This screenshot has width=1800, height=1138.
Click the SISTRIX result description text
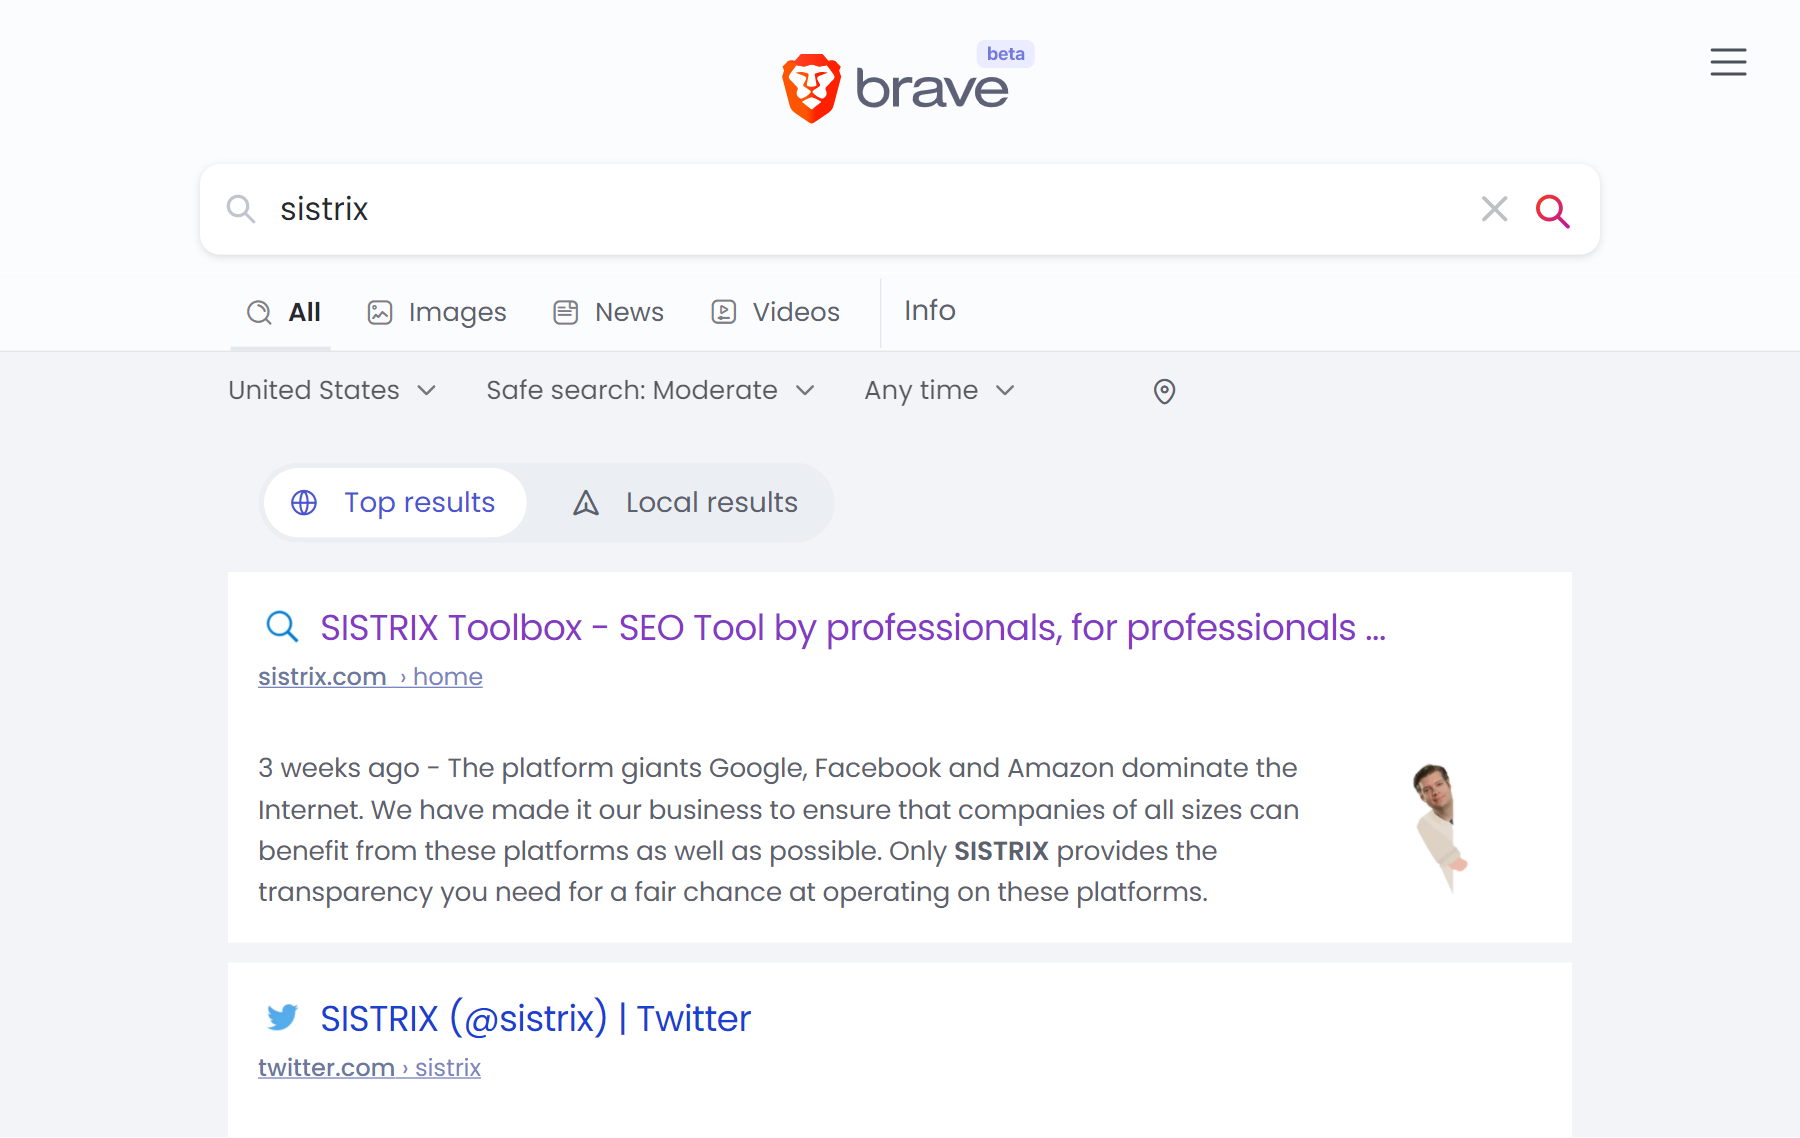tap(778, 830)
